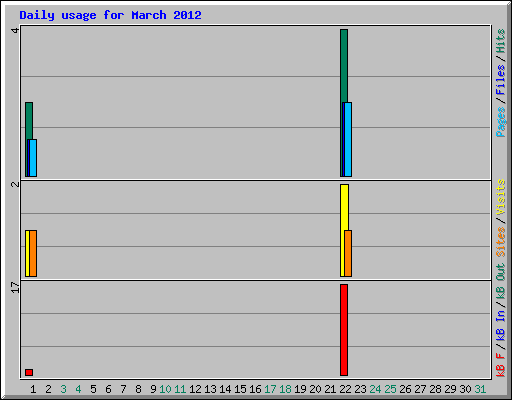
Task: Click day 24 on the x-axis
Action: pyautogui.click(x=375, y=389)
